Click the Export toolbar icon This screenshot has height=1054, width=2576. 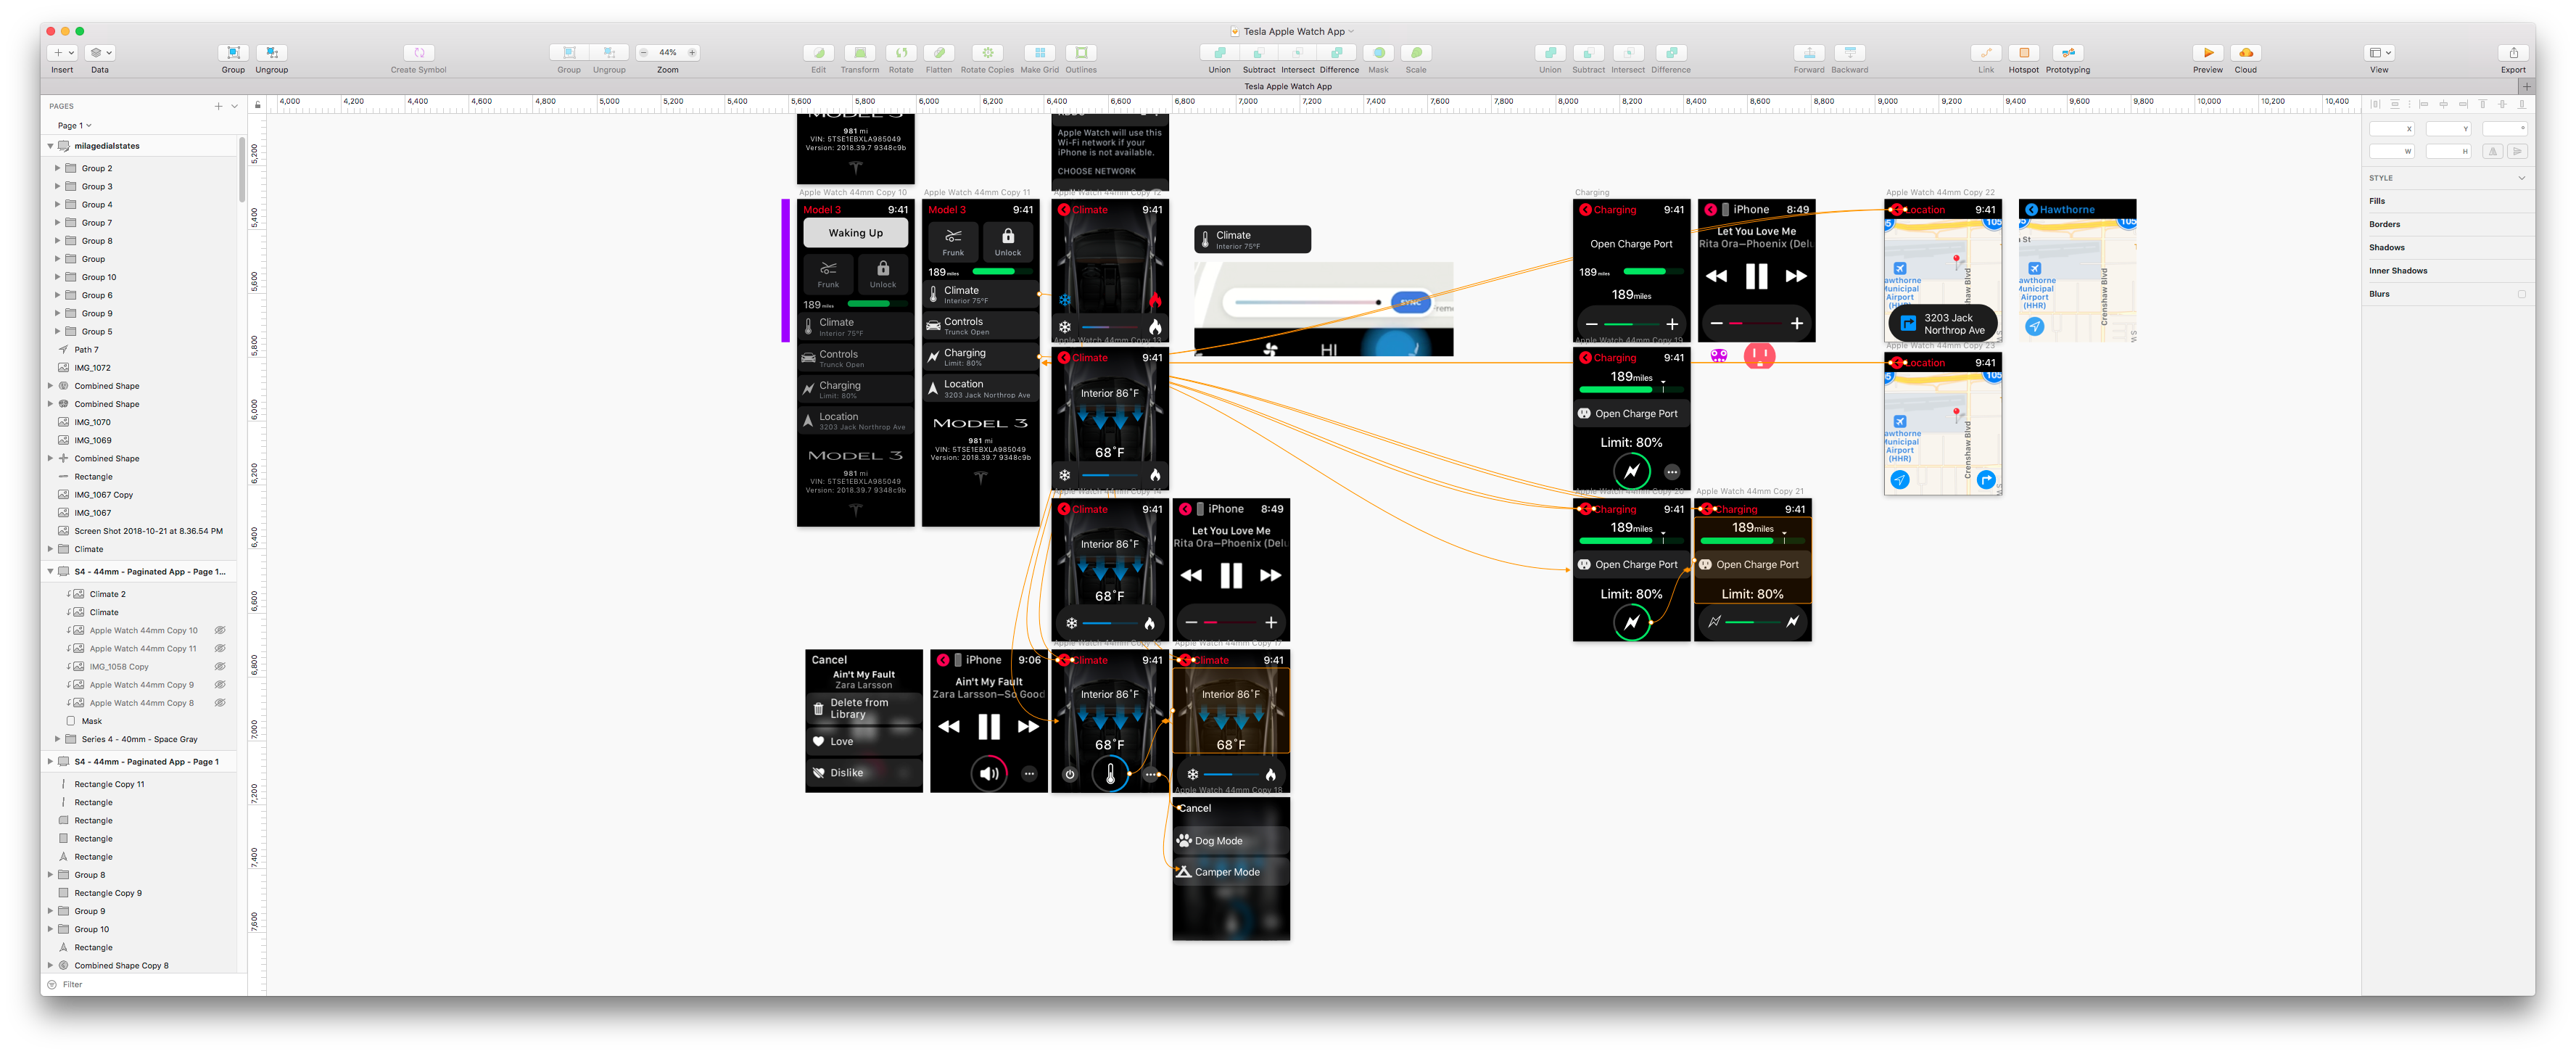coord(2513,53)
